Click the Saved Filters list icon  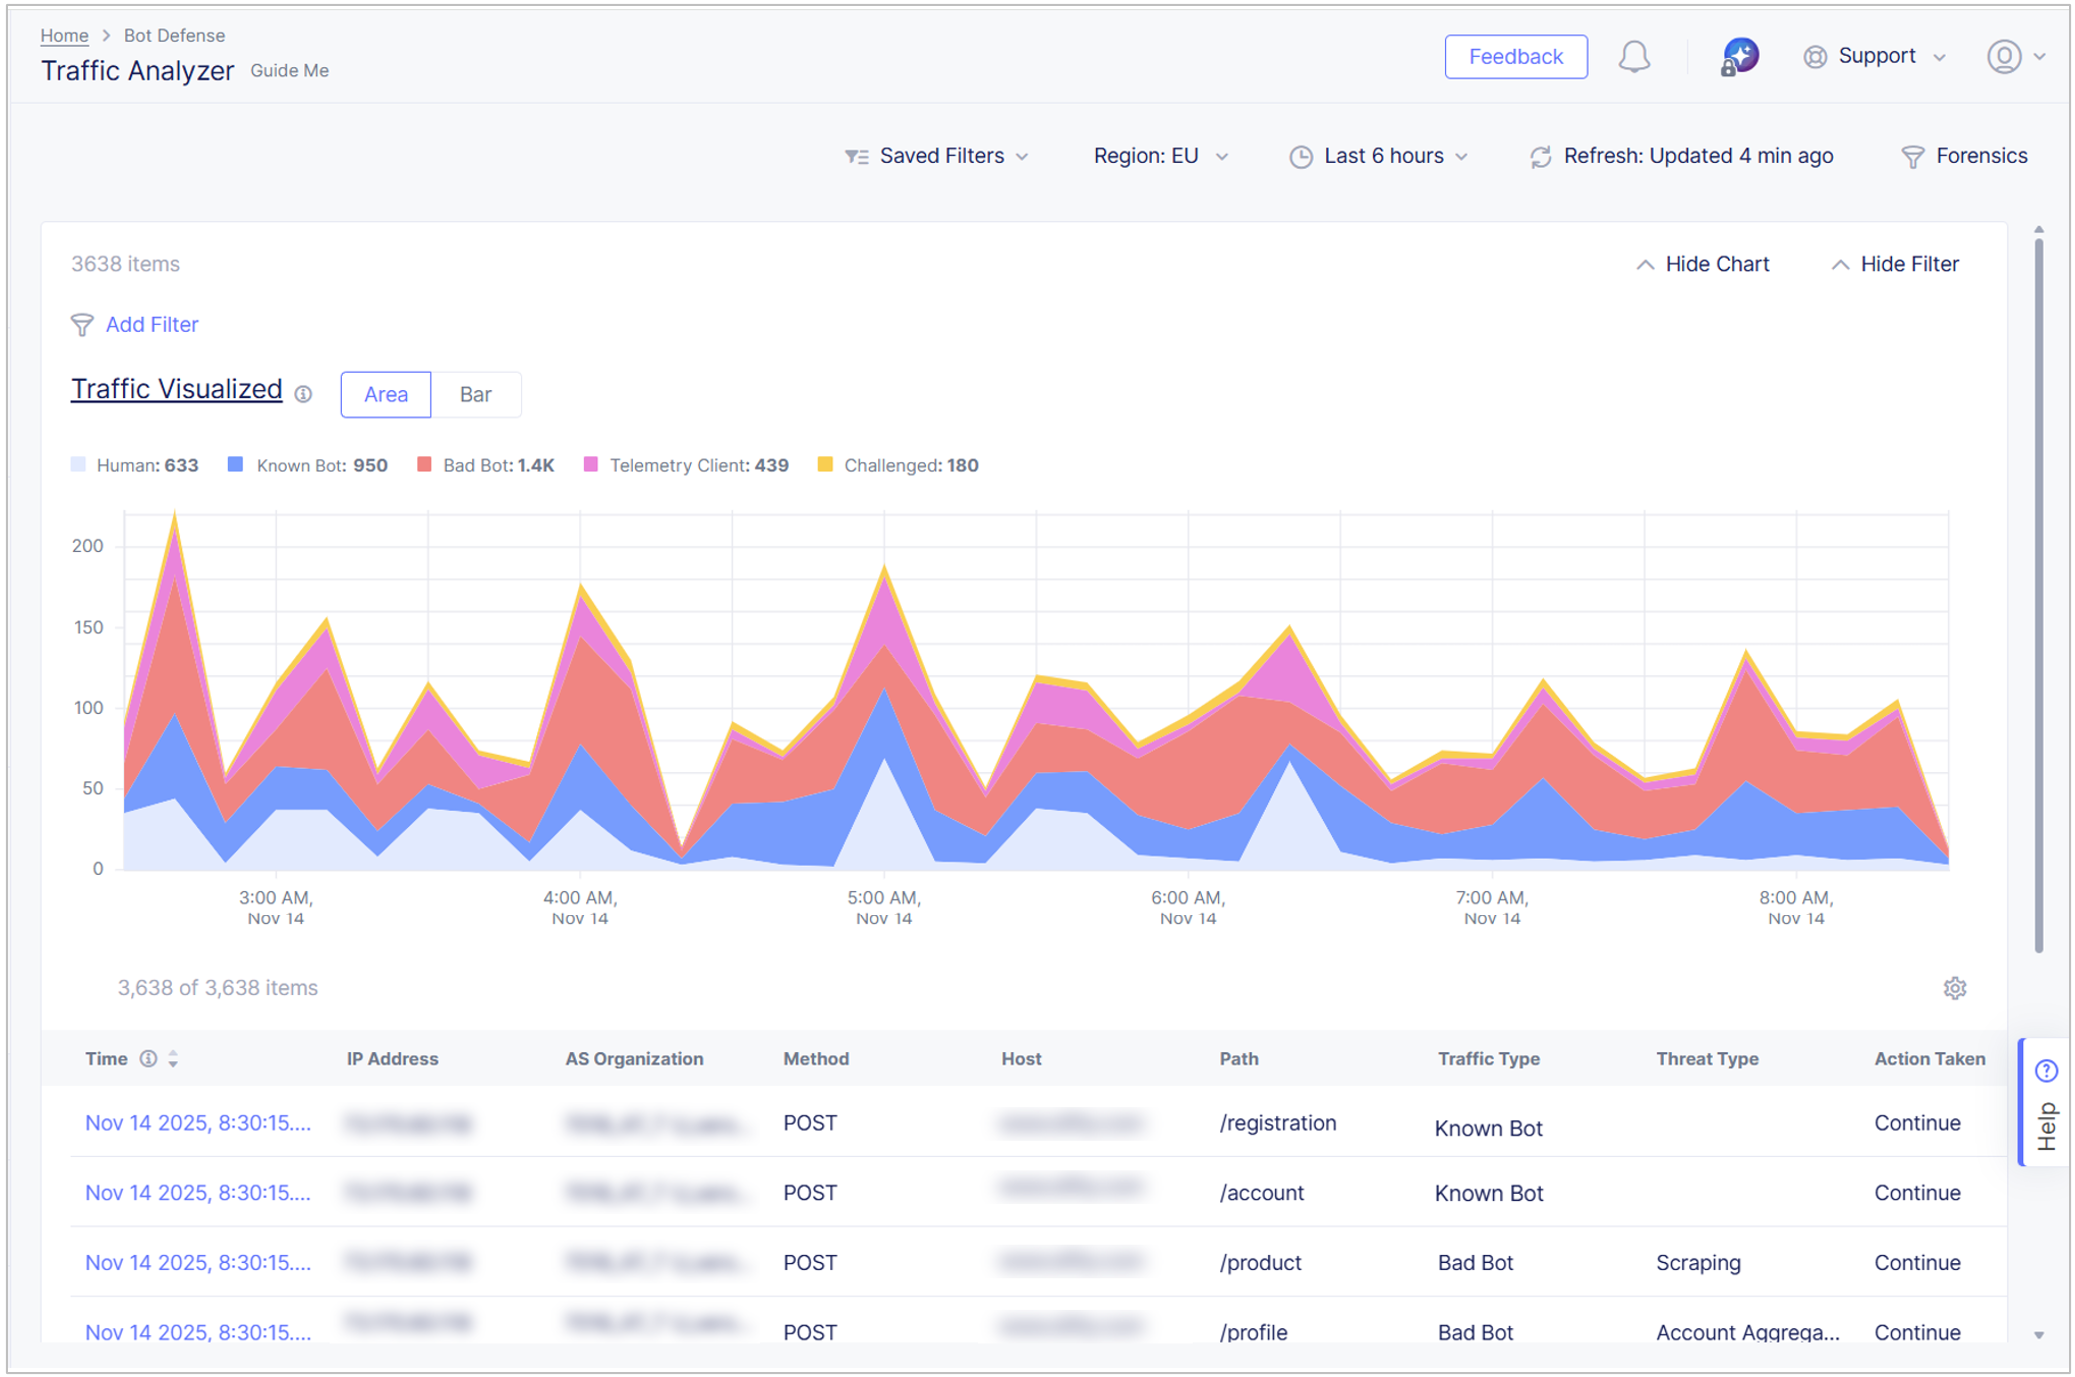coord(856,157)
